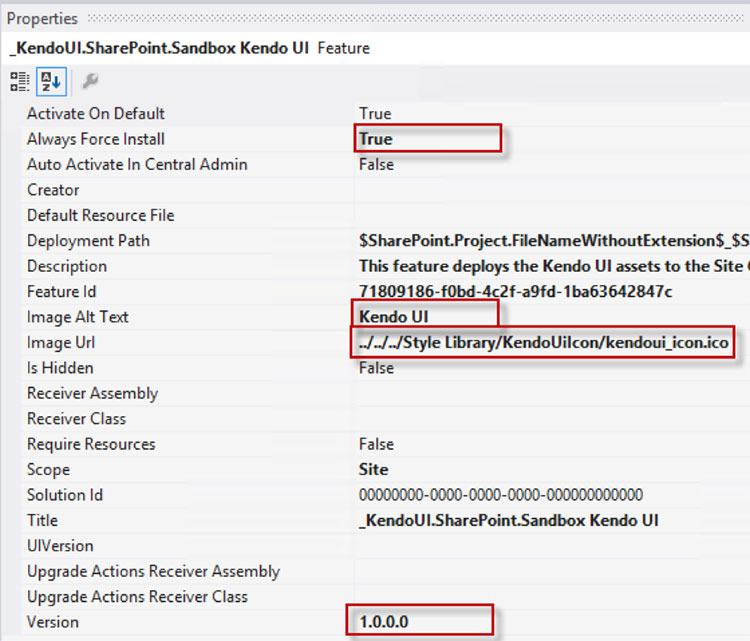
Task: Select the Deployment Path property label
Action: pyautogui.click(x=88, y=241)
